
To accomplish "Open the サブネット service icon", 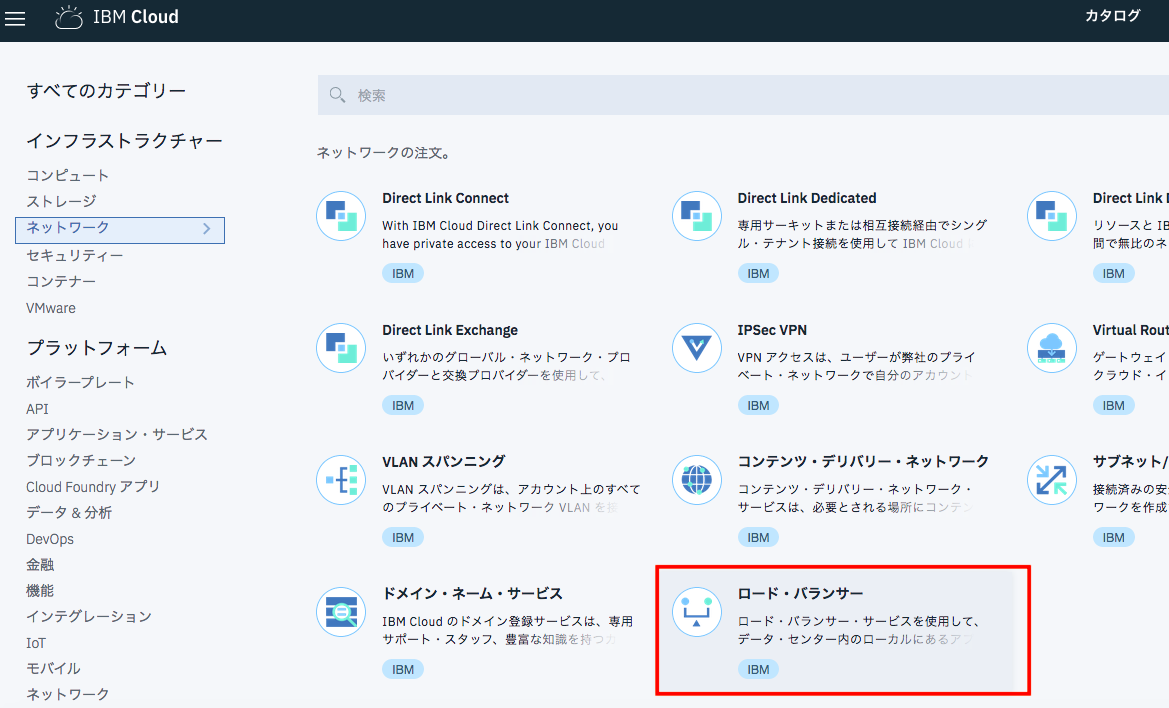I will [1051, 480].
